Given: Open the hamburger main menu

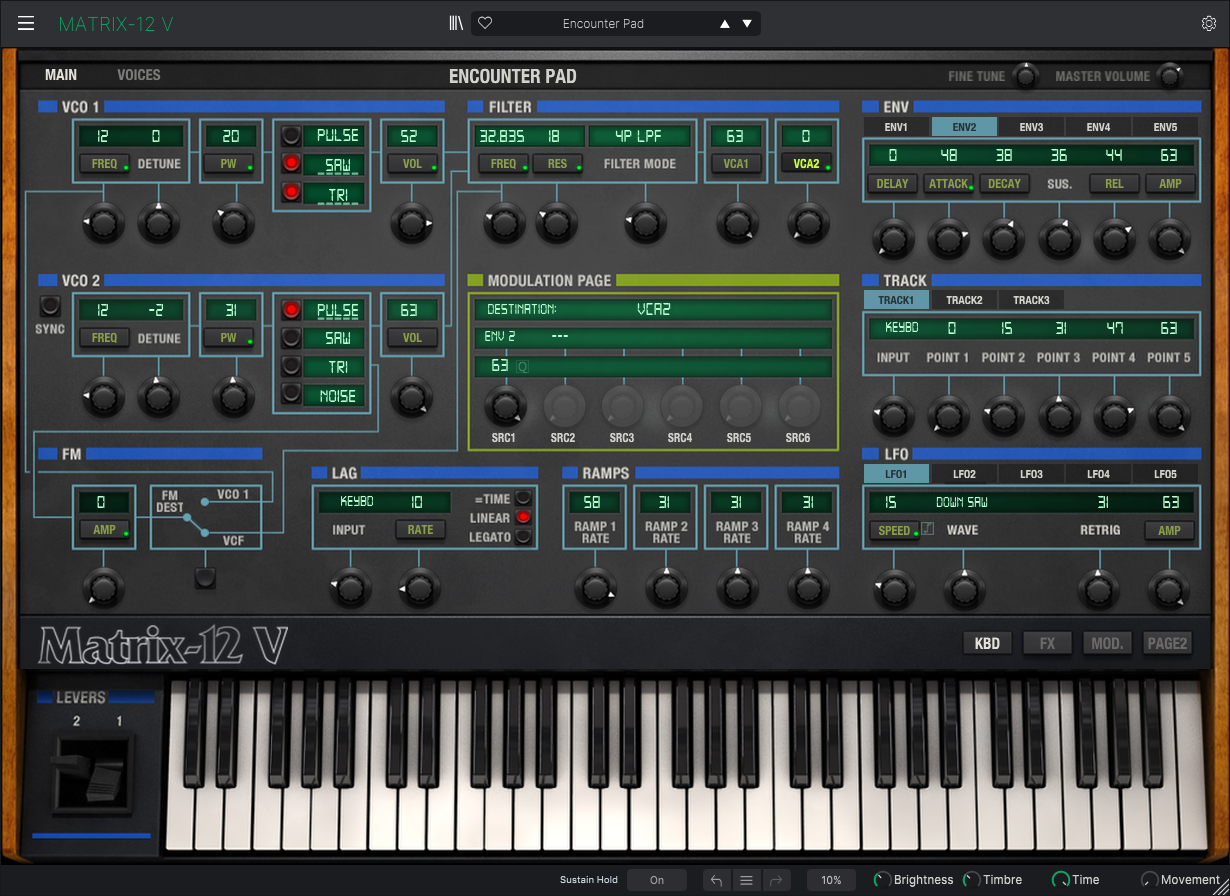Looking at the screenshot, I should coord(26,23).
